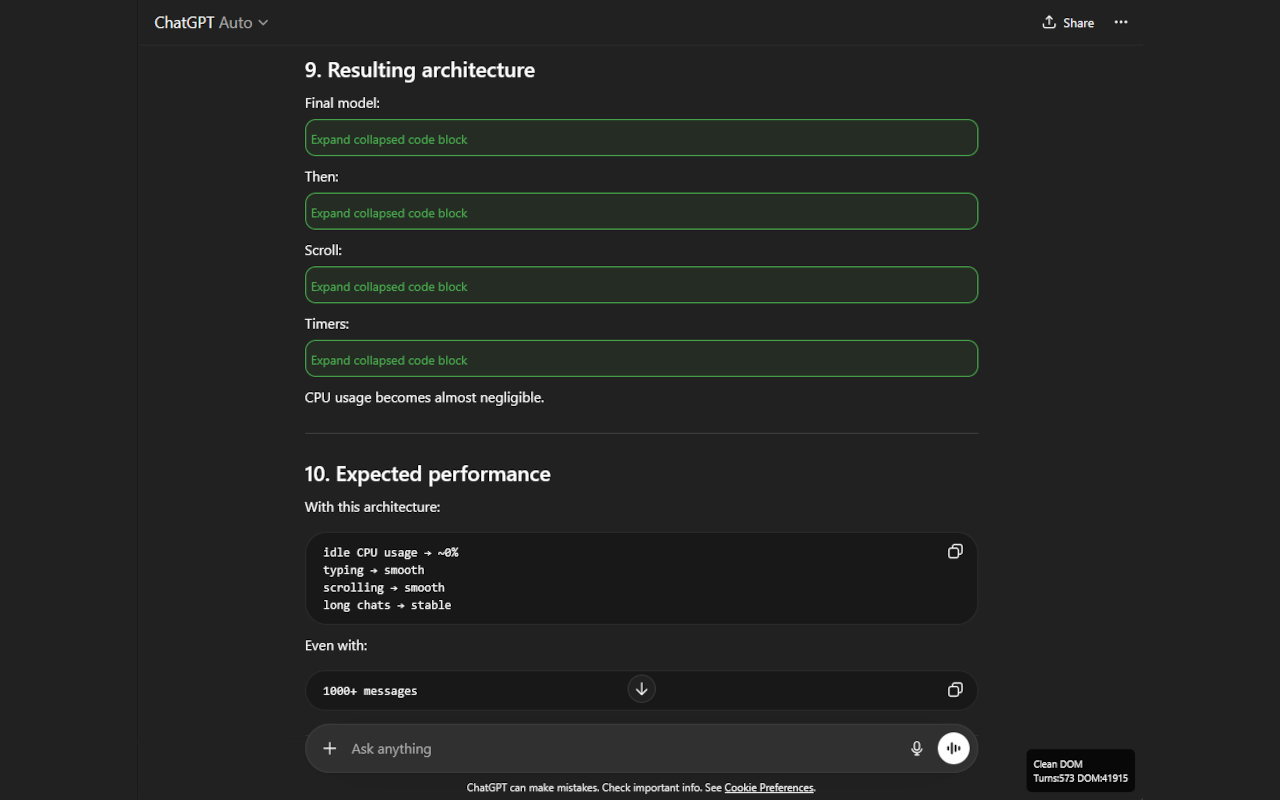Jump to bottom with down-arrow button
The width and height of the screenshot is (1280, 800).
[641, 689]
